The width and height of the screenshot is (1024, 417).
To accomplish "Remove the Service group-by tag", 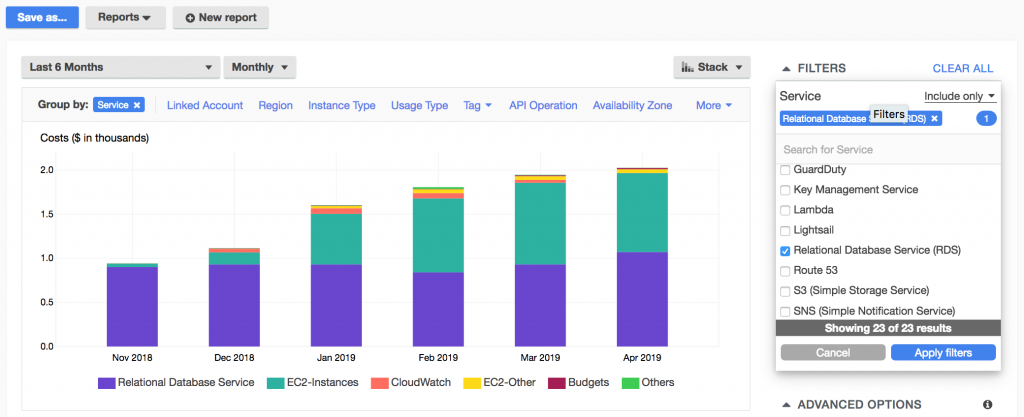I will click(137, 105).
